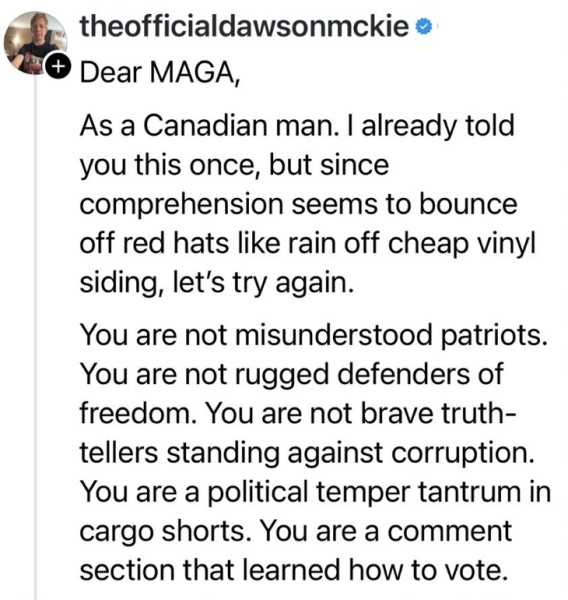The image size is (568, 600).
Task: Click 'you this once, but since' line
Action: point(234,166)
